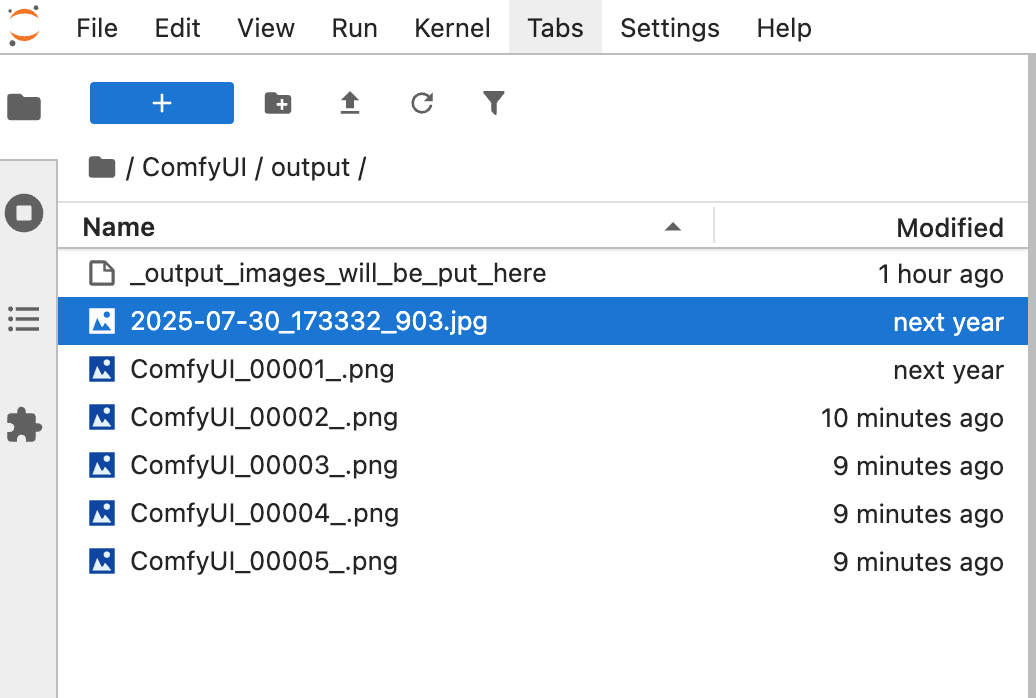The width and height of the screenshot is (1036, 698).
Task: Go to root via breadcrumb folder icon
Action: 102,167
